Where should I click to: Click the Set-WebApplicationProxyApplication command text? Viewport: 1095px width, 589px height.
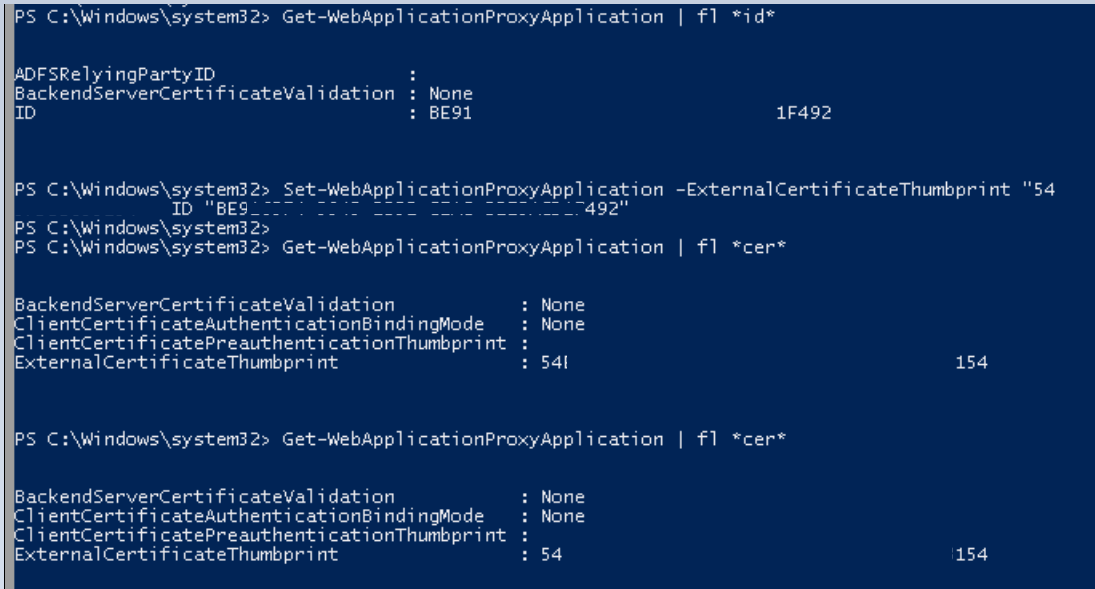pyautogui.click(x=473, y=189)
